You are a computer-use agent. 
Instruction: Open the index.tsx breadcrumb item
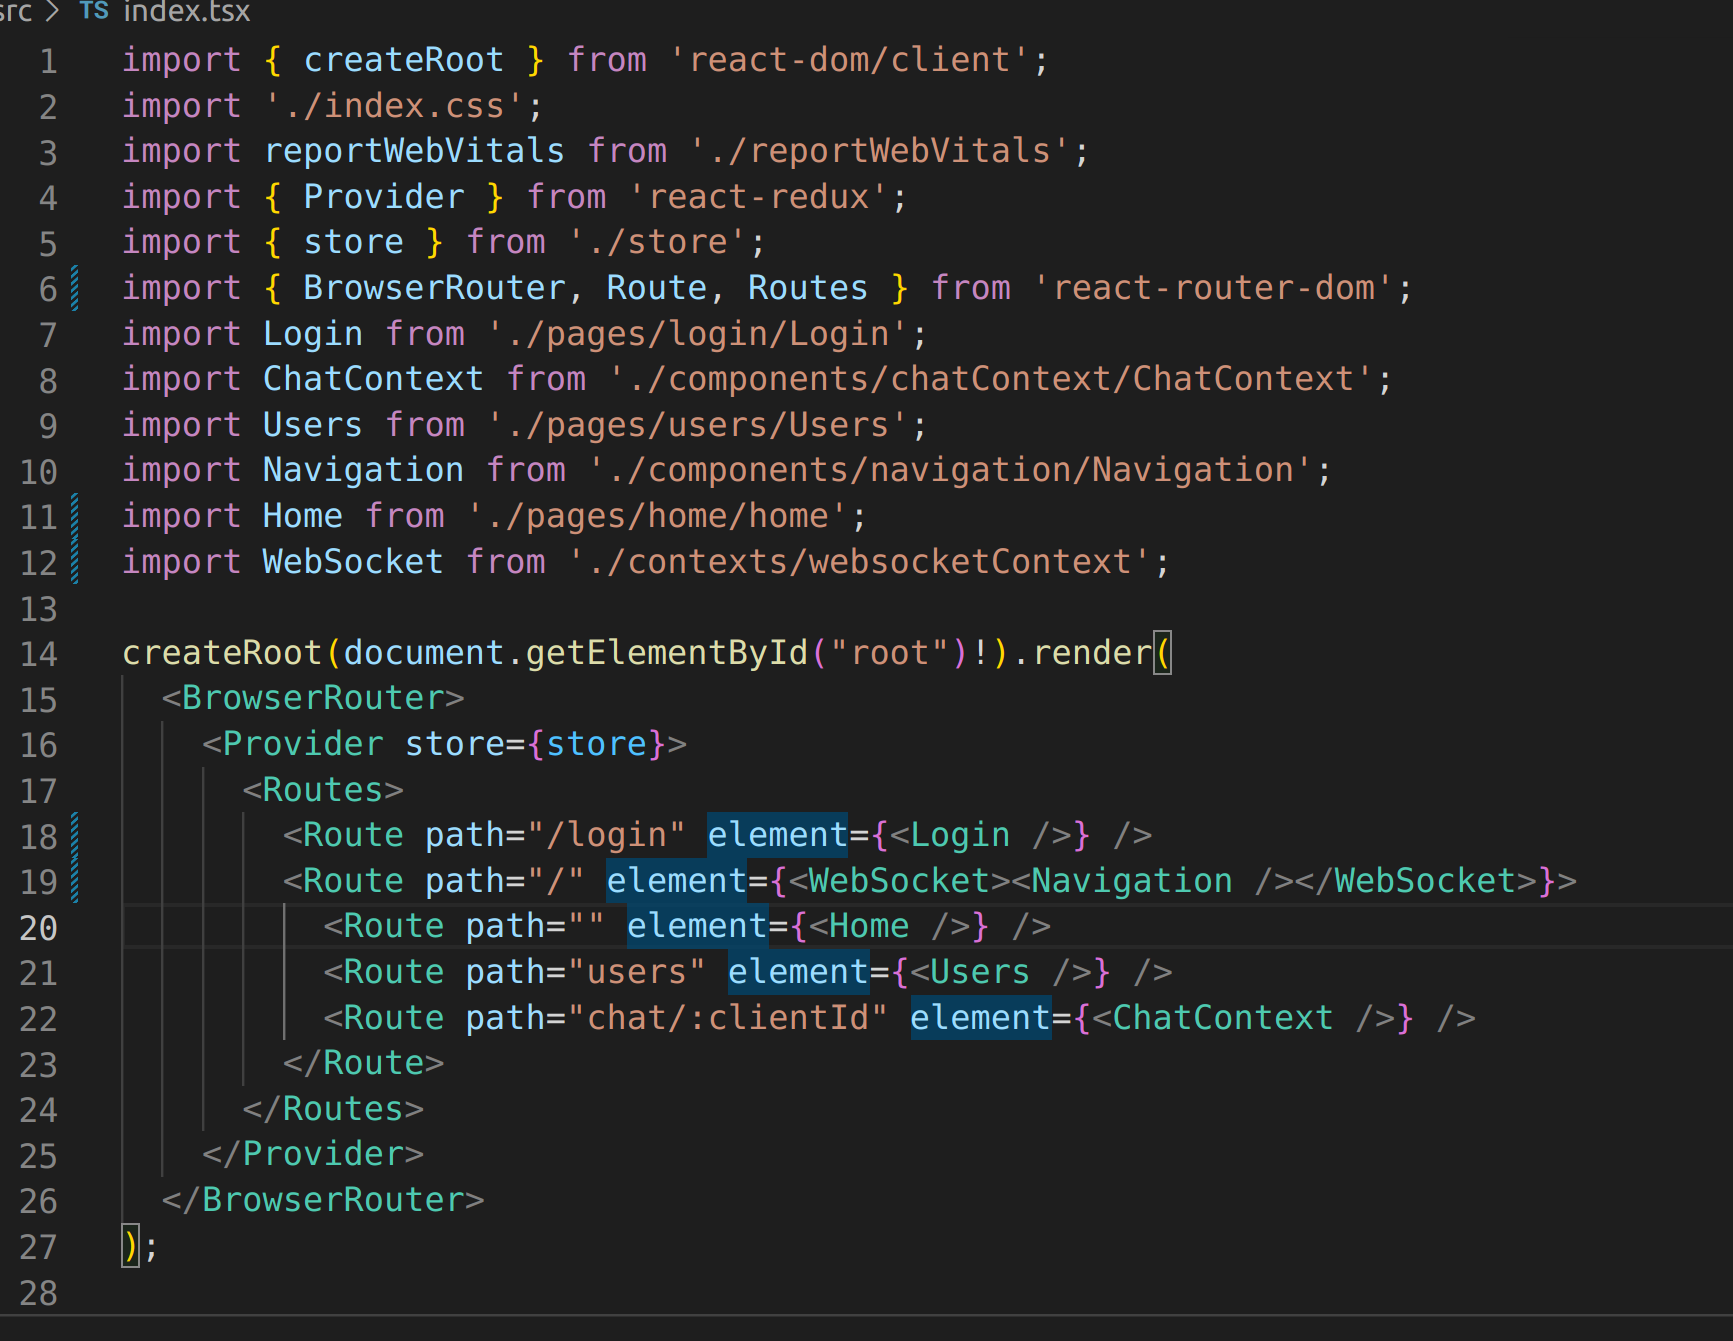click(x=187, y=12)
